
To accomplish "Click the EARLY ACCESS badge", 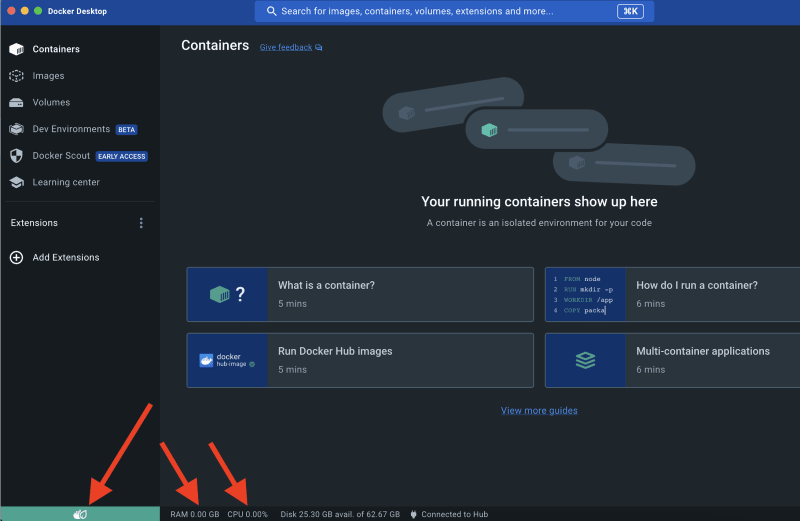I will point(121,156).
